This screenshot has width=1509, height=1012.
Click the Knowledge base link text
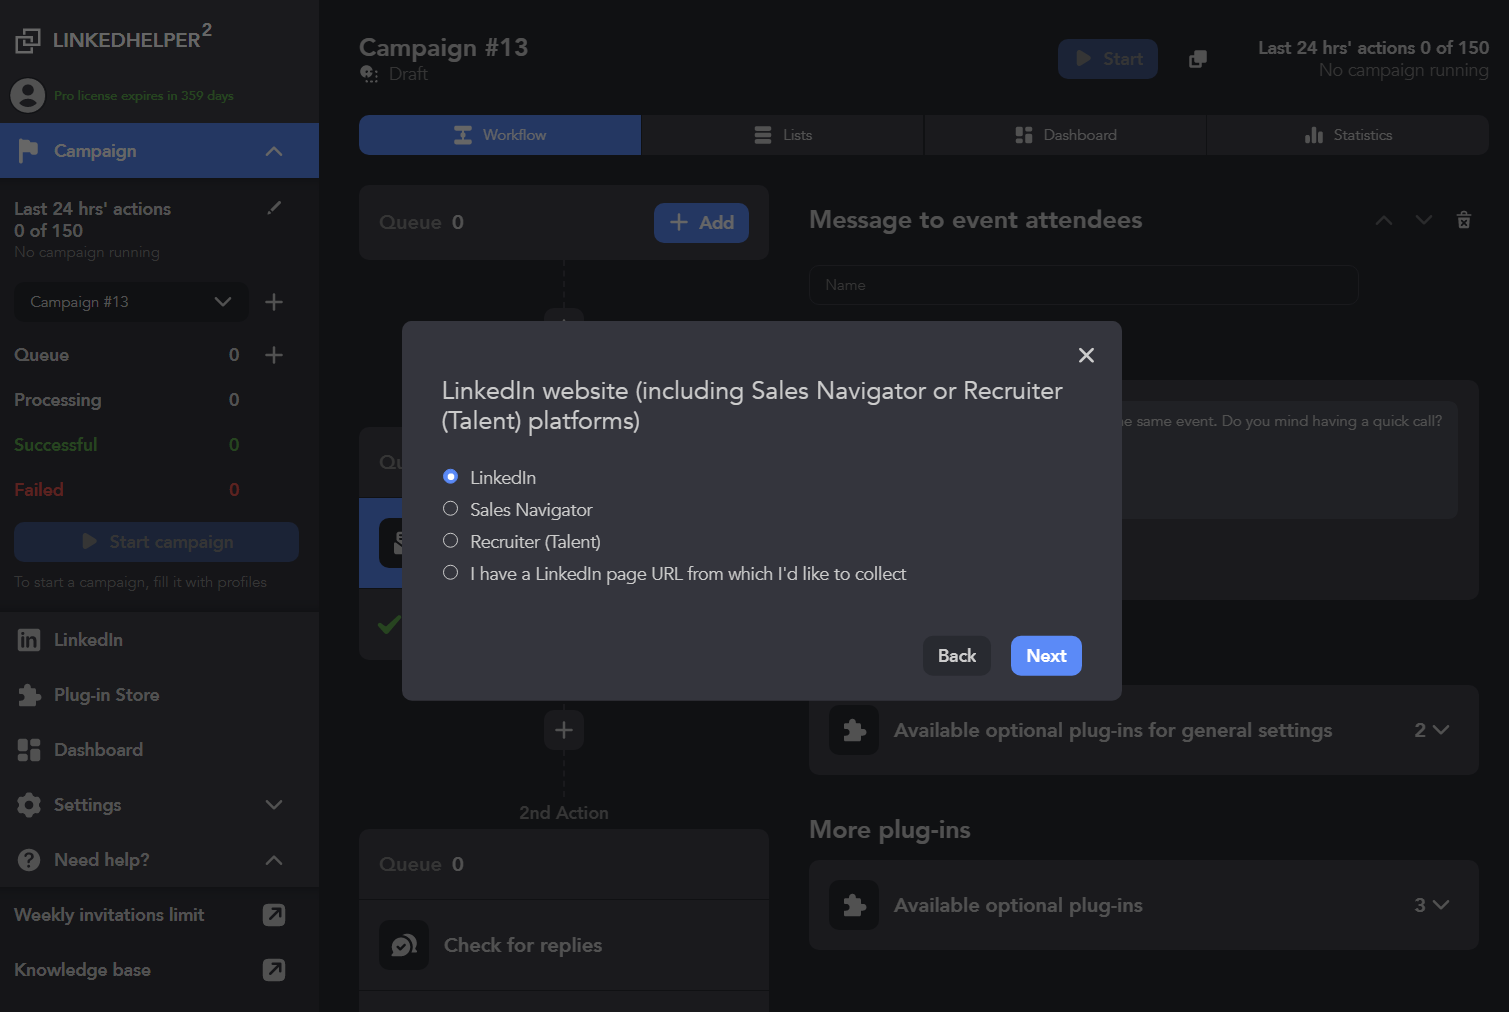(x=83, y=970)
